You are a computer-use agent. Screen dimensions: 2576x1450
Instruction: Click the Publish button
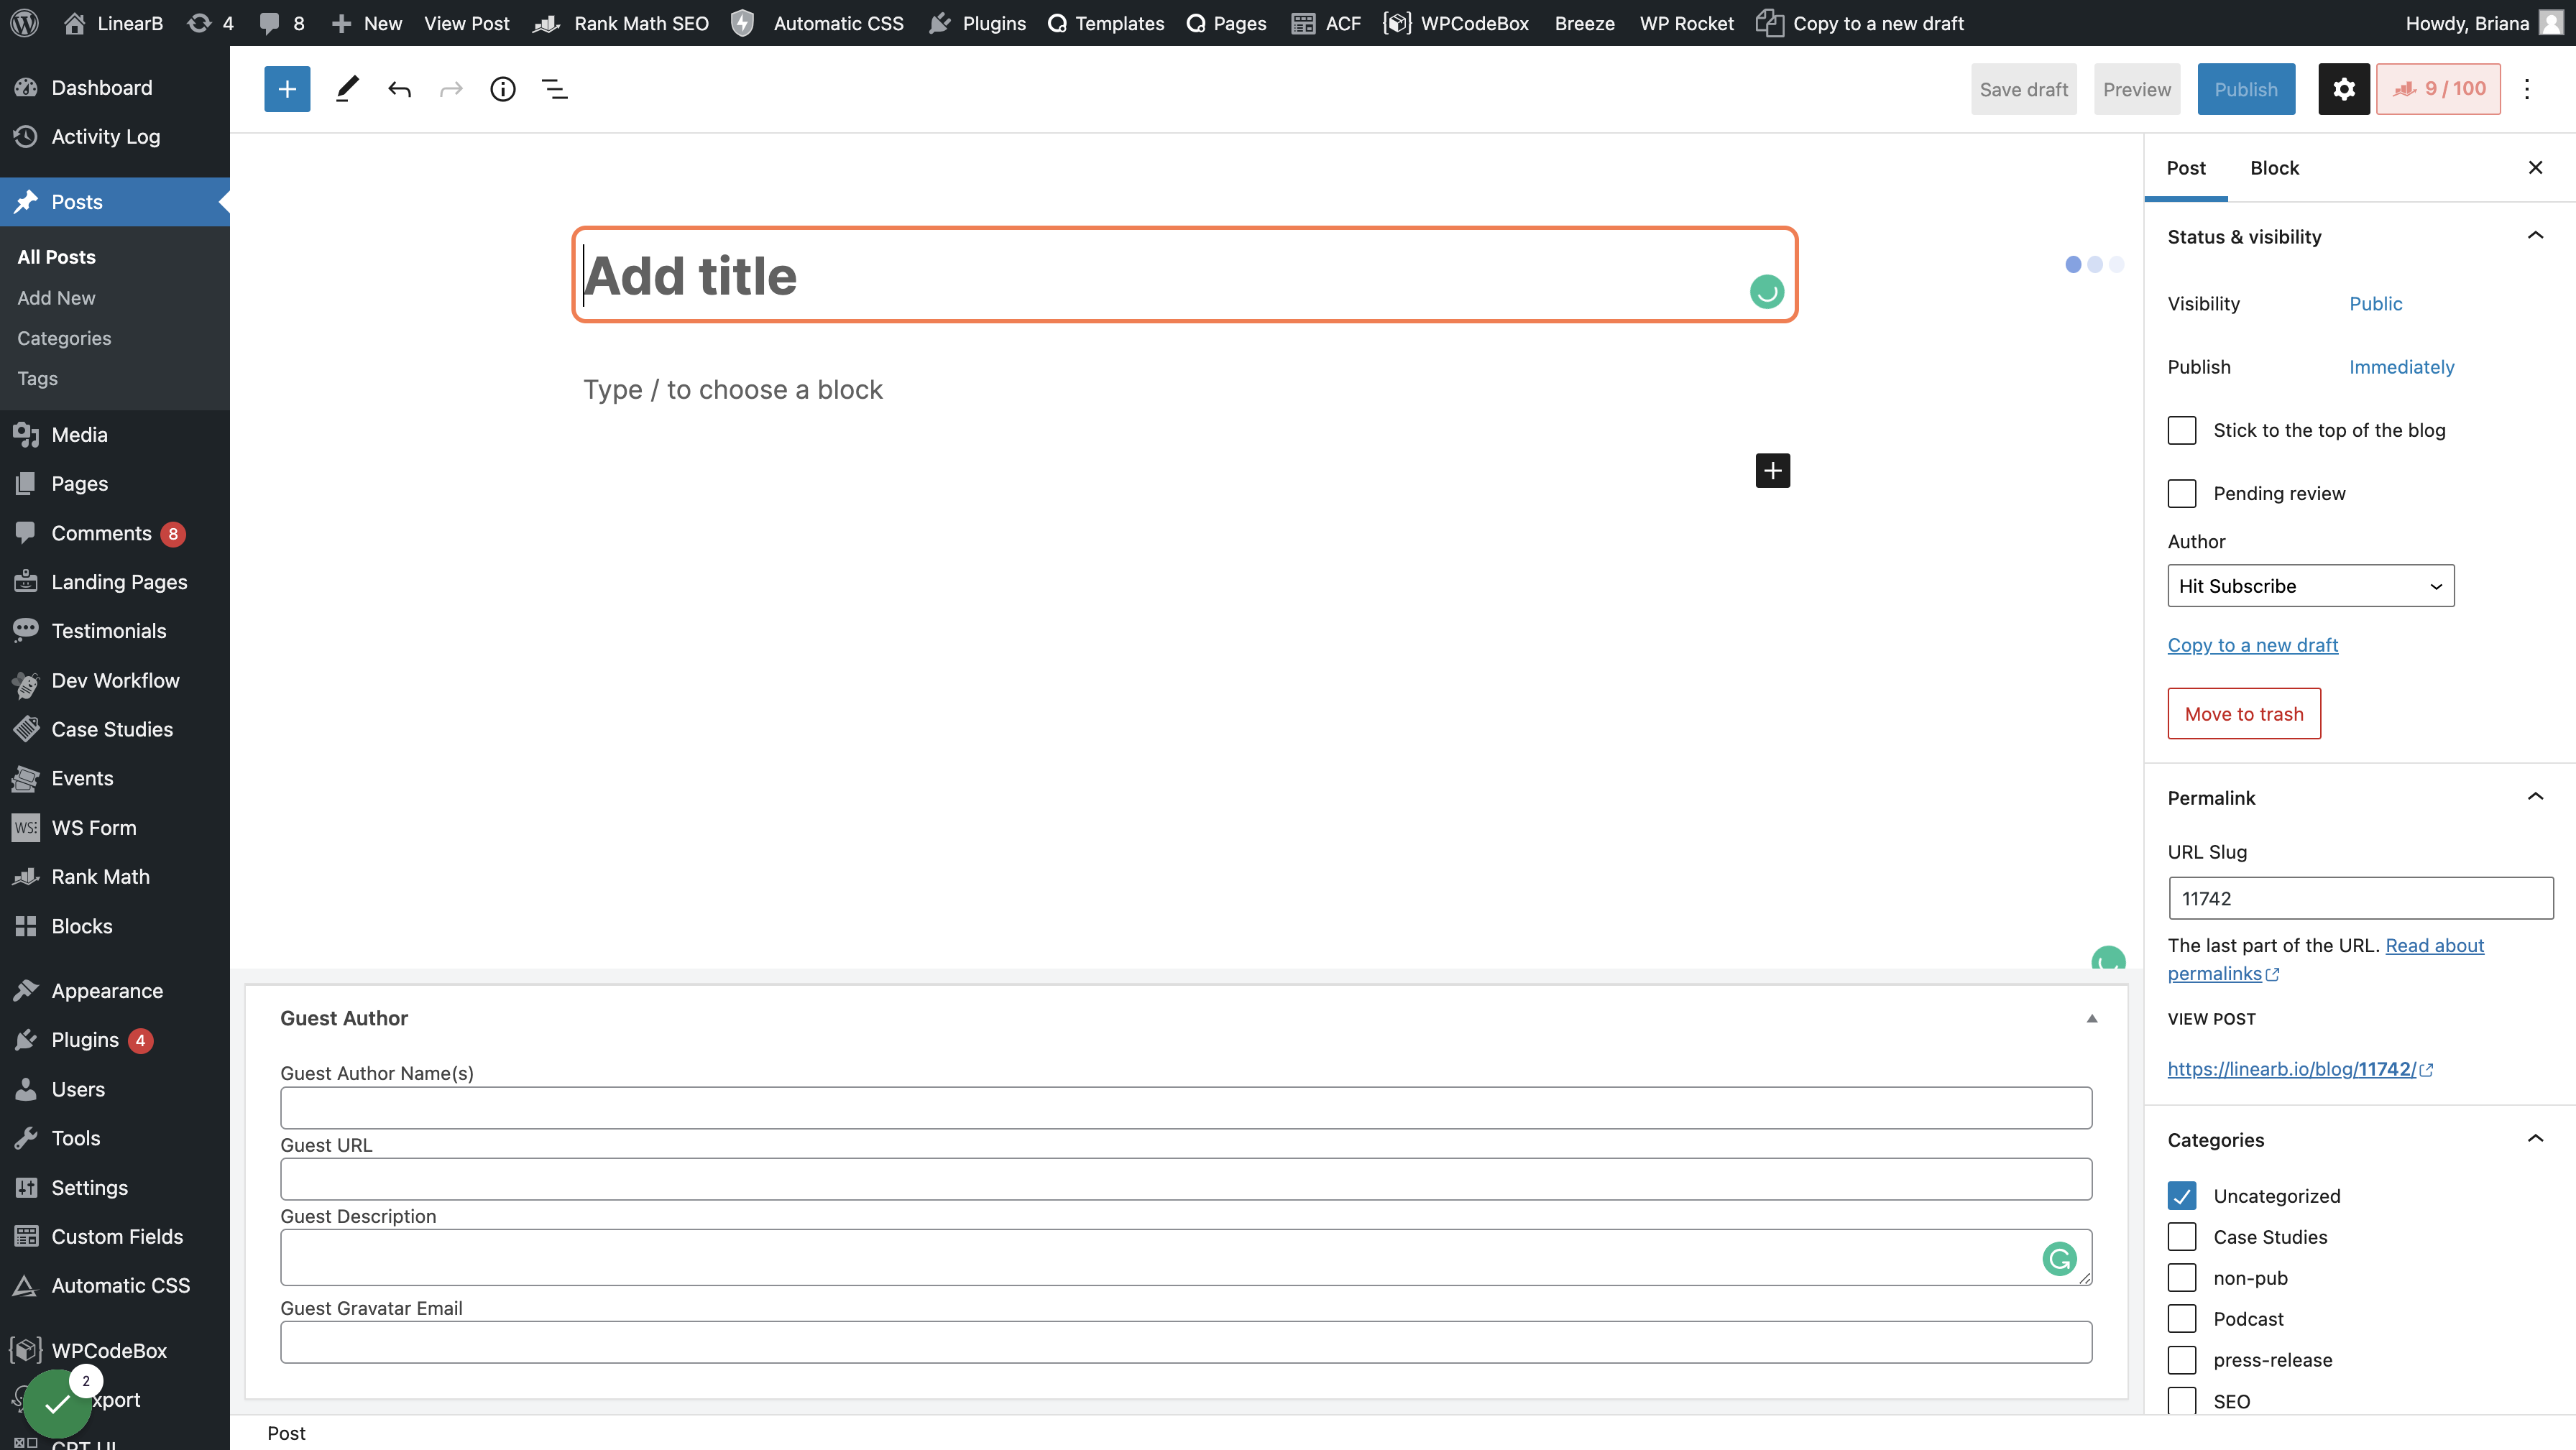click(x=2246, y=89)
